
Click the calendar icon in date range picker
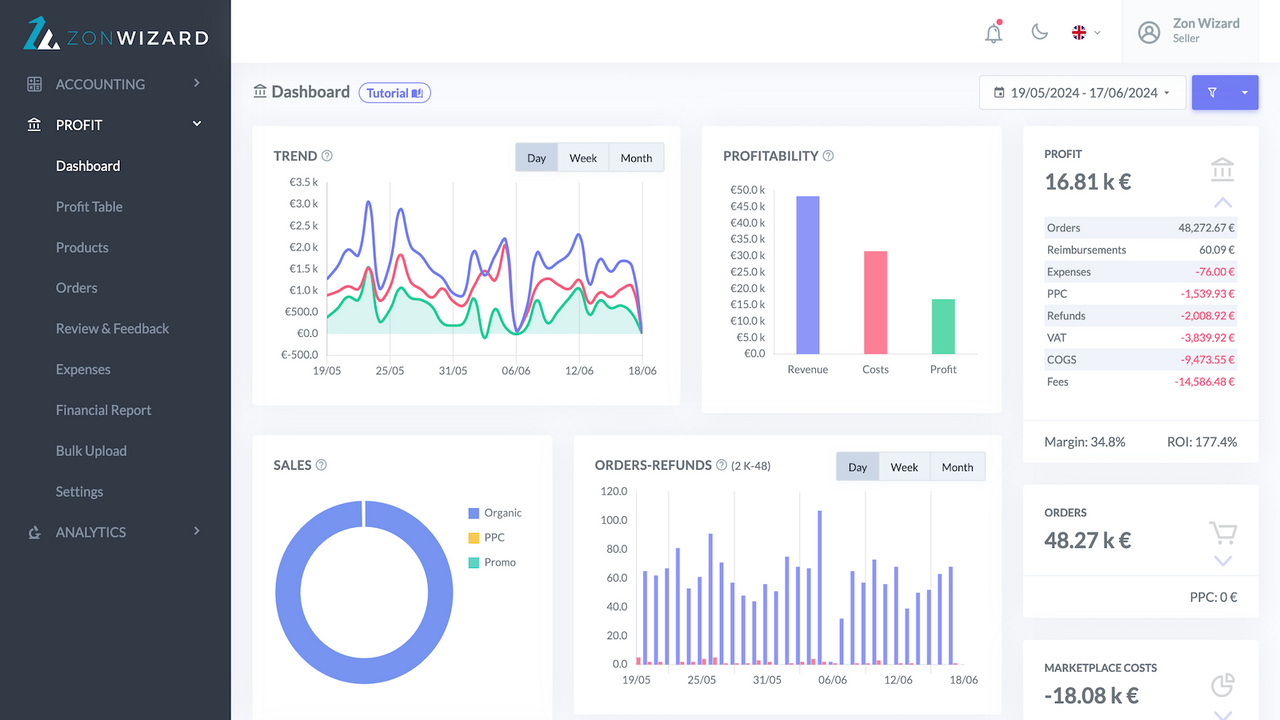pyautogui.click(x=999, y=93)
